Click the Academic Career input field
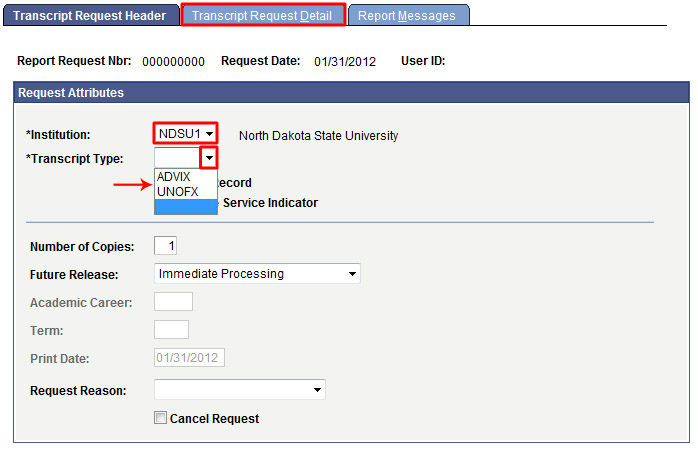Viewport: 698px width, 450px height. pyautogui.click(x=173, y=302)
